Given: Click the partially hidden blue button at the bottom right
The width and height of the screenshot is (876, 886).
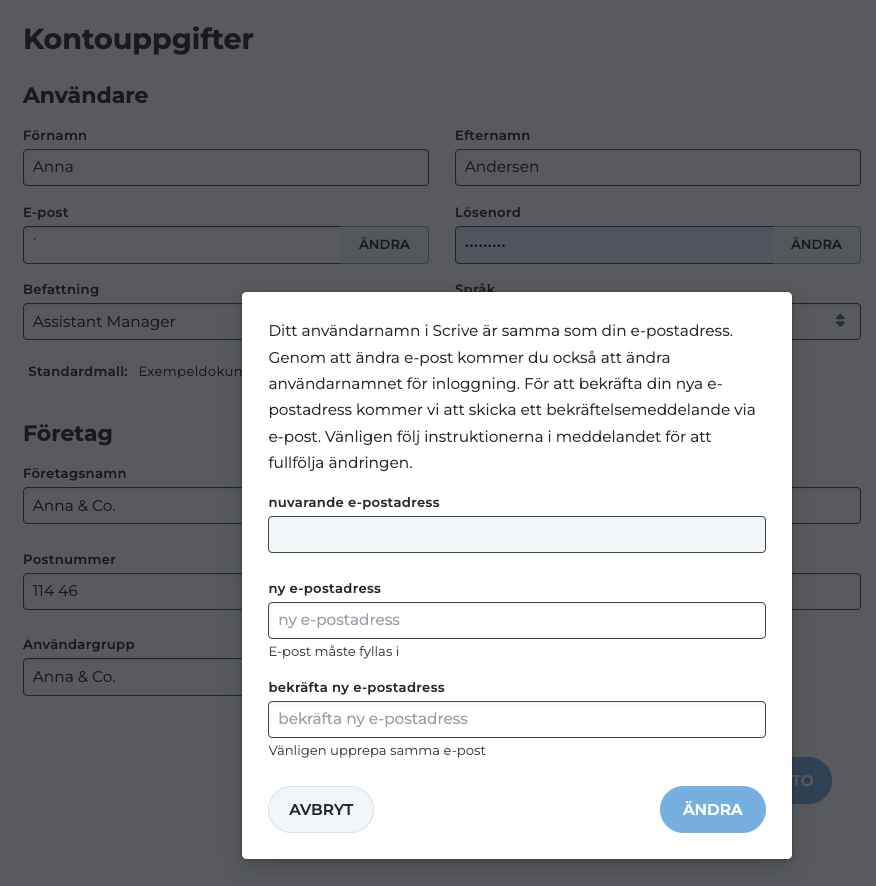Looking at the screenshot, I should tap(813, 781).
